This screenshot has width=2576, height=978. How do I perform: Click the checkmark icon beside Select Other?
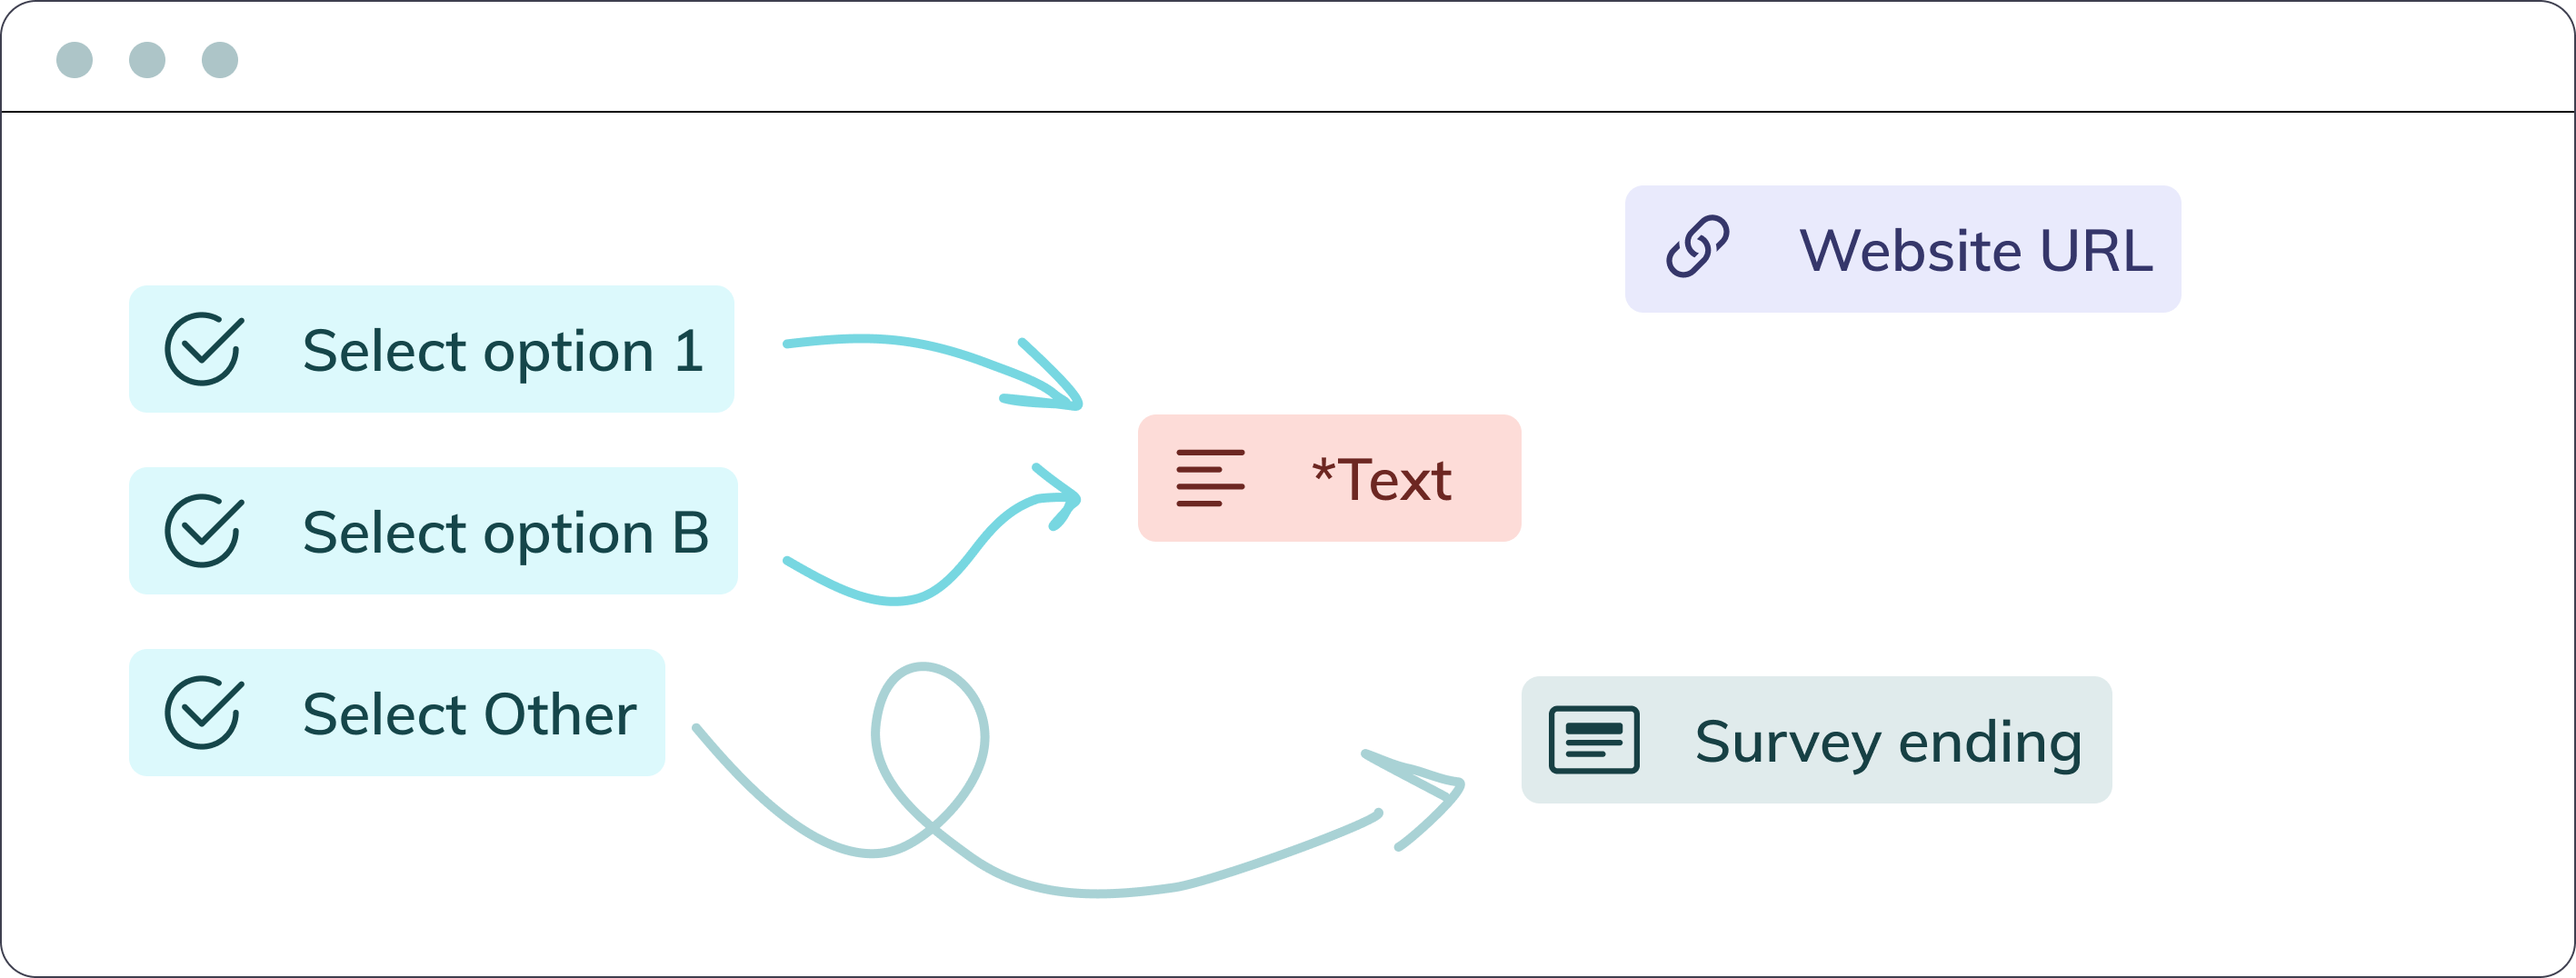[x=203, y=713]
